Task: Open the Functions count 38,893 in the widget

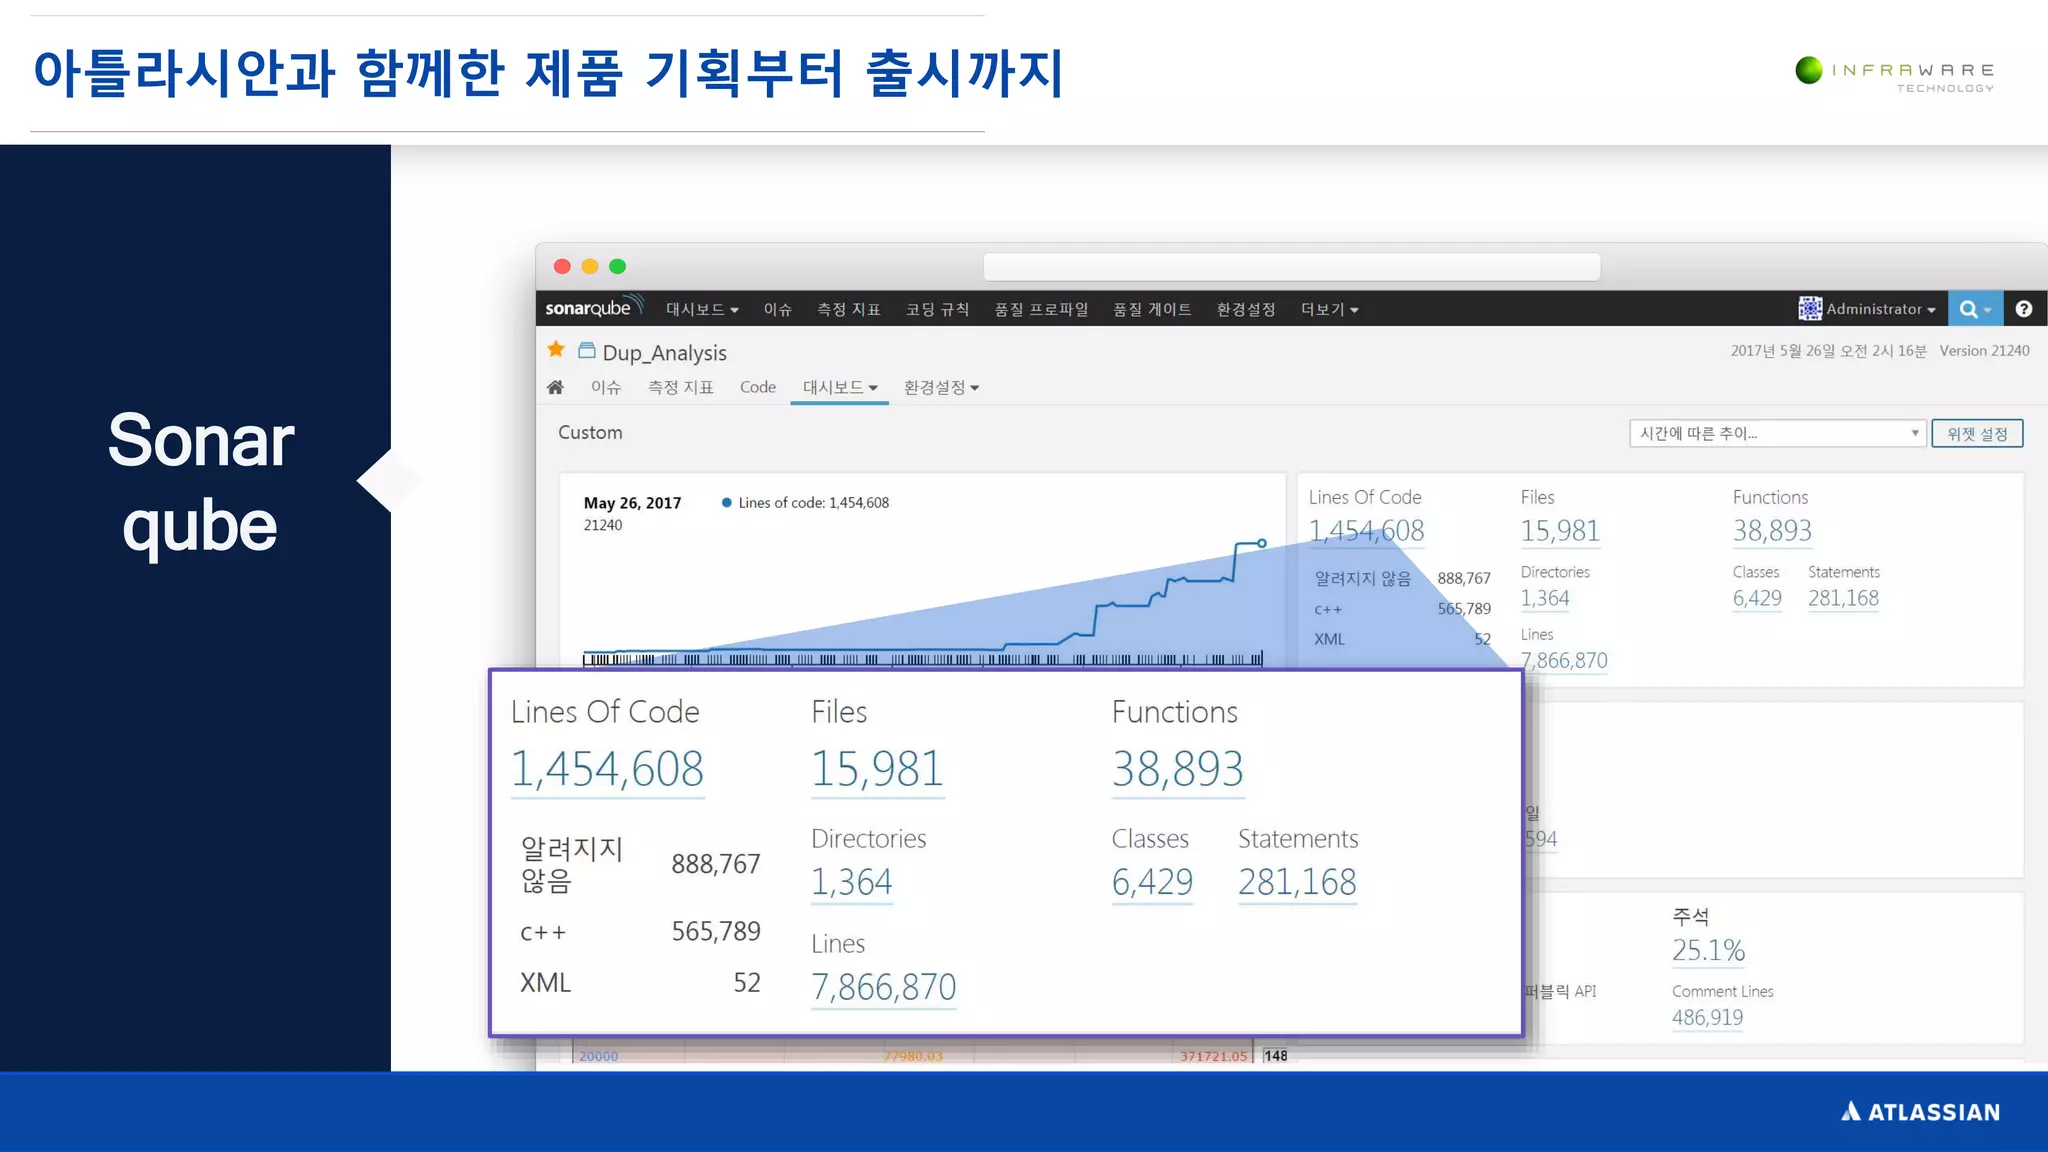Action: pyautogui.click(x=1772, y=531)
